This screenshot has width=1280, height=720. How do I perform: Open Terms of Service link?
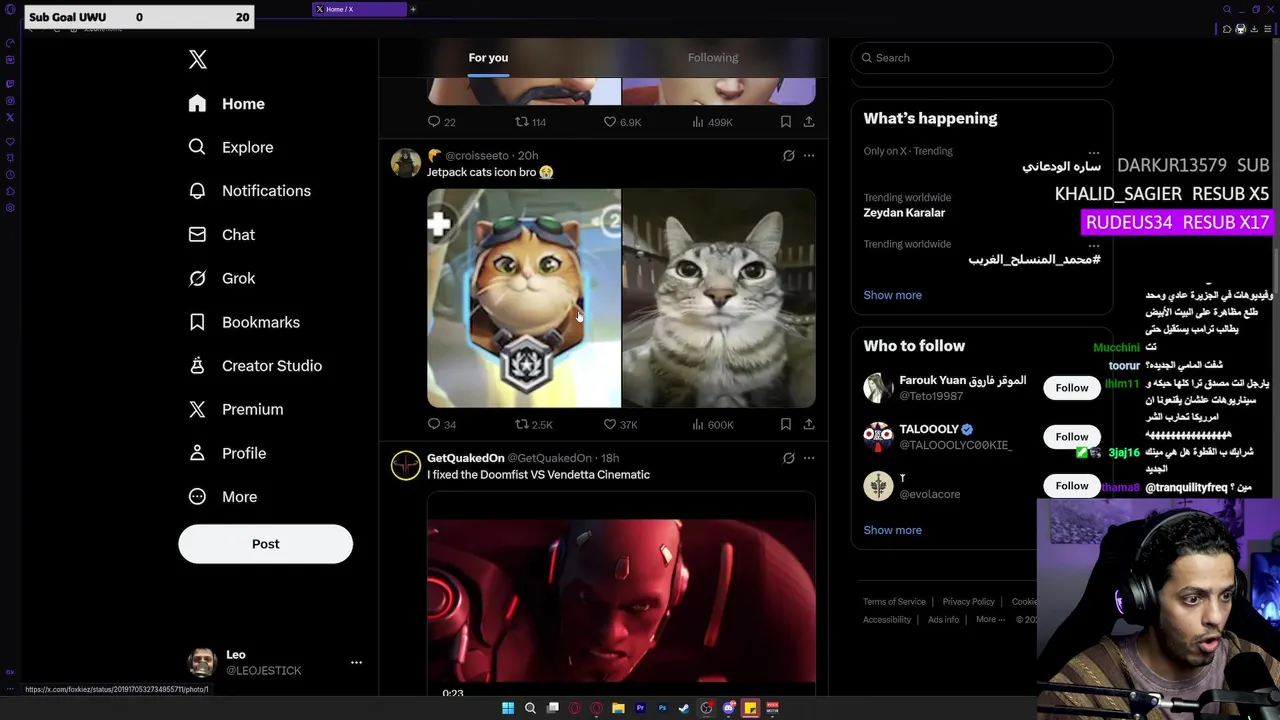894,602
